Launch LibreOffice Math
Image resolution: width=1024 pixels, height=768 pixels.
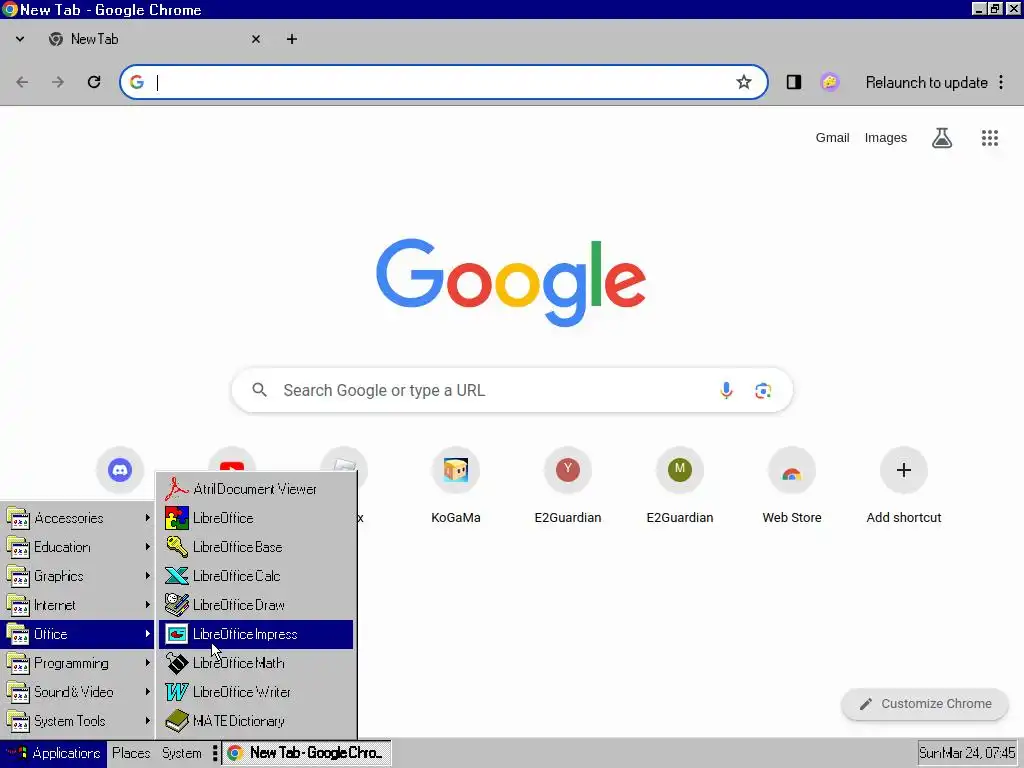[256, 664]
